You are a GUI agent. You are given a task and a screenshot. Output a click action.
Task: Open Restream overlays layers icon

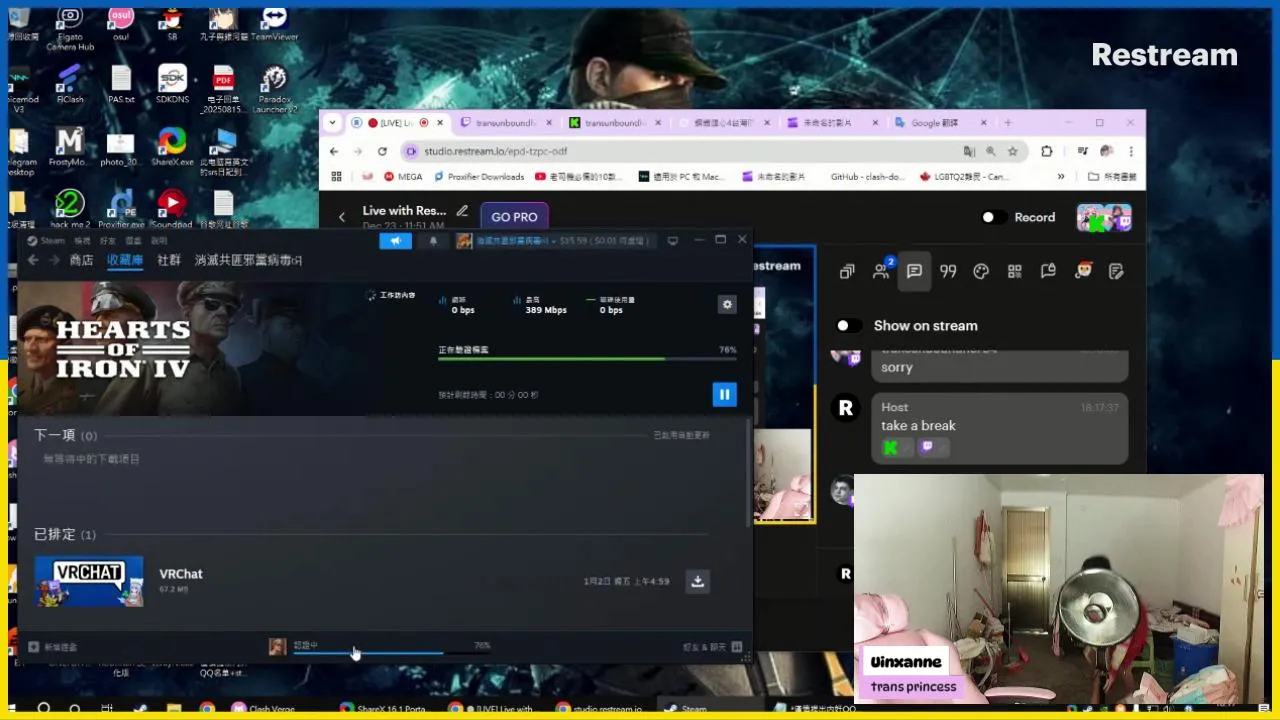[x=847, y=271]
